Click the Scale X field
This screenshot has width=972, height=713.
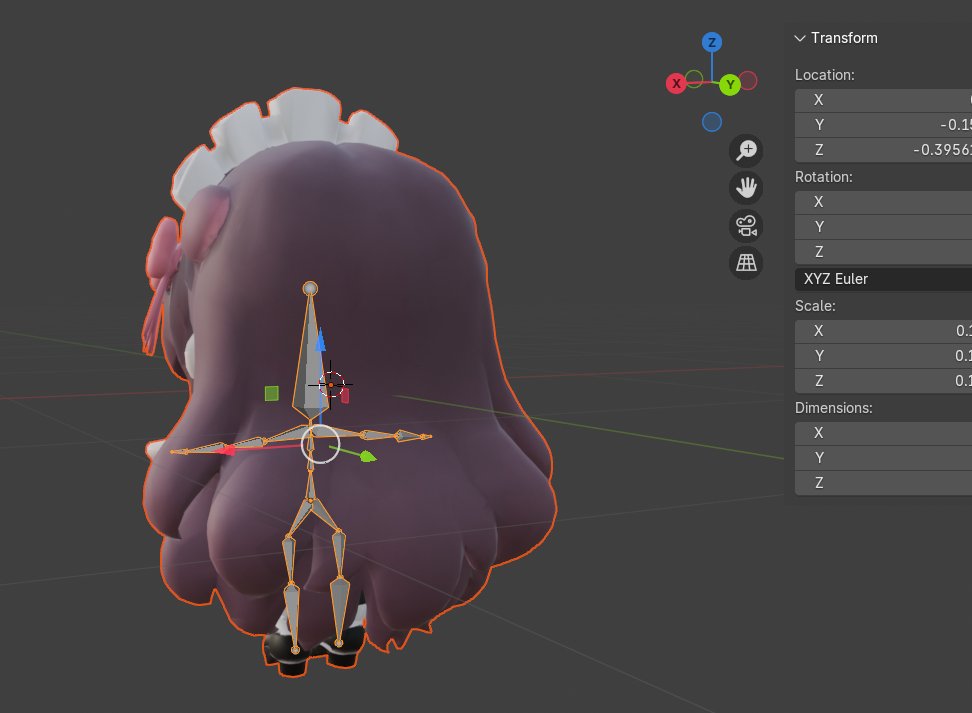tap(883, 331)
